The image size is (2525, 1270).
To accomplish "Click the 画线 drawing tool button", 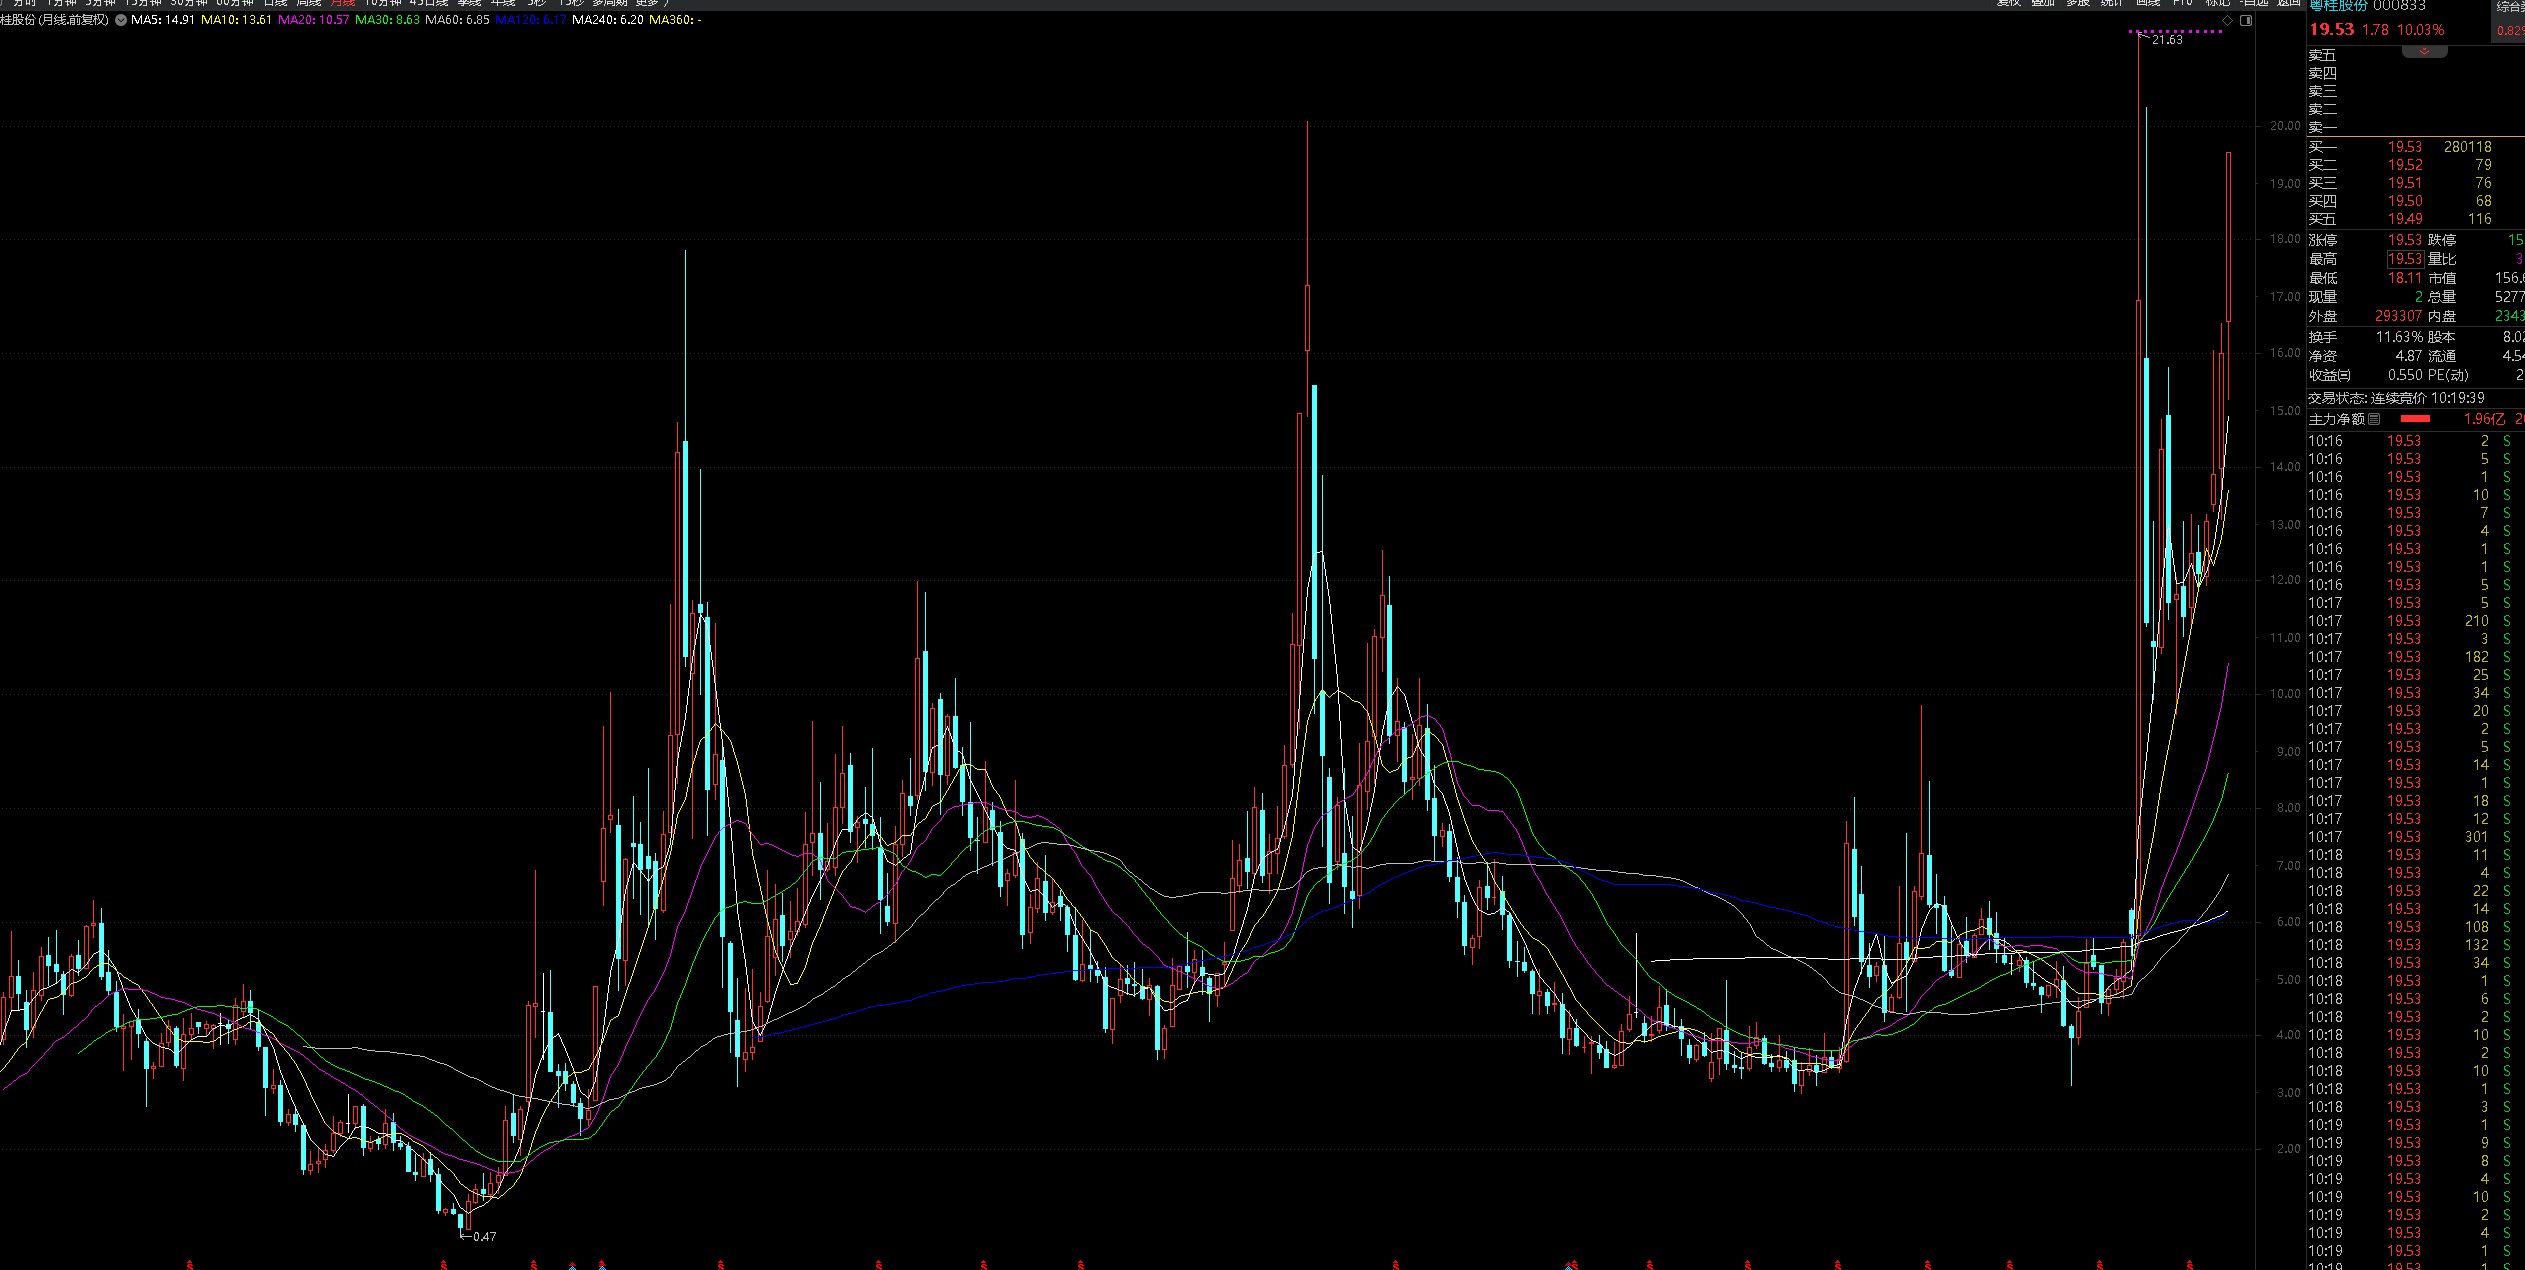I will (x=2148, y=3).
